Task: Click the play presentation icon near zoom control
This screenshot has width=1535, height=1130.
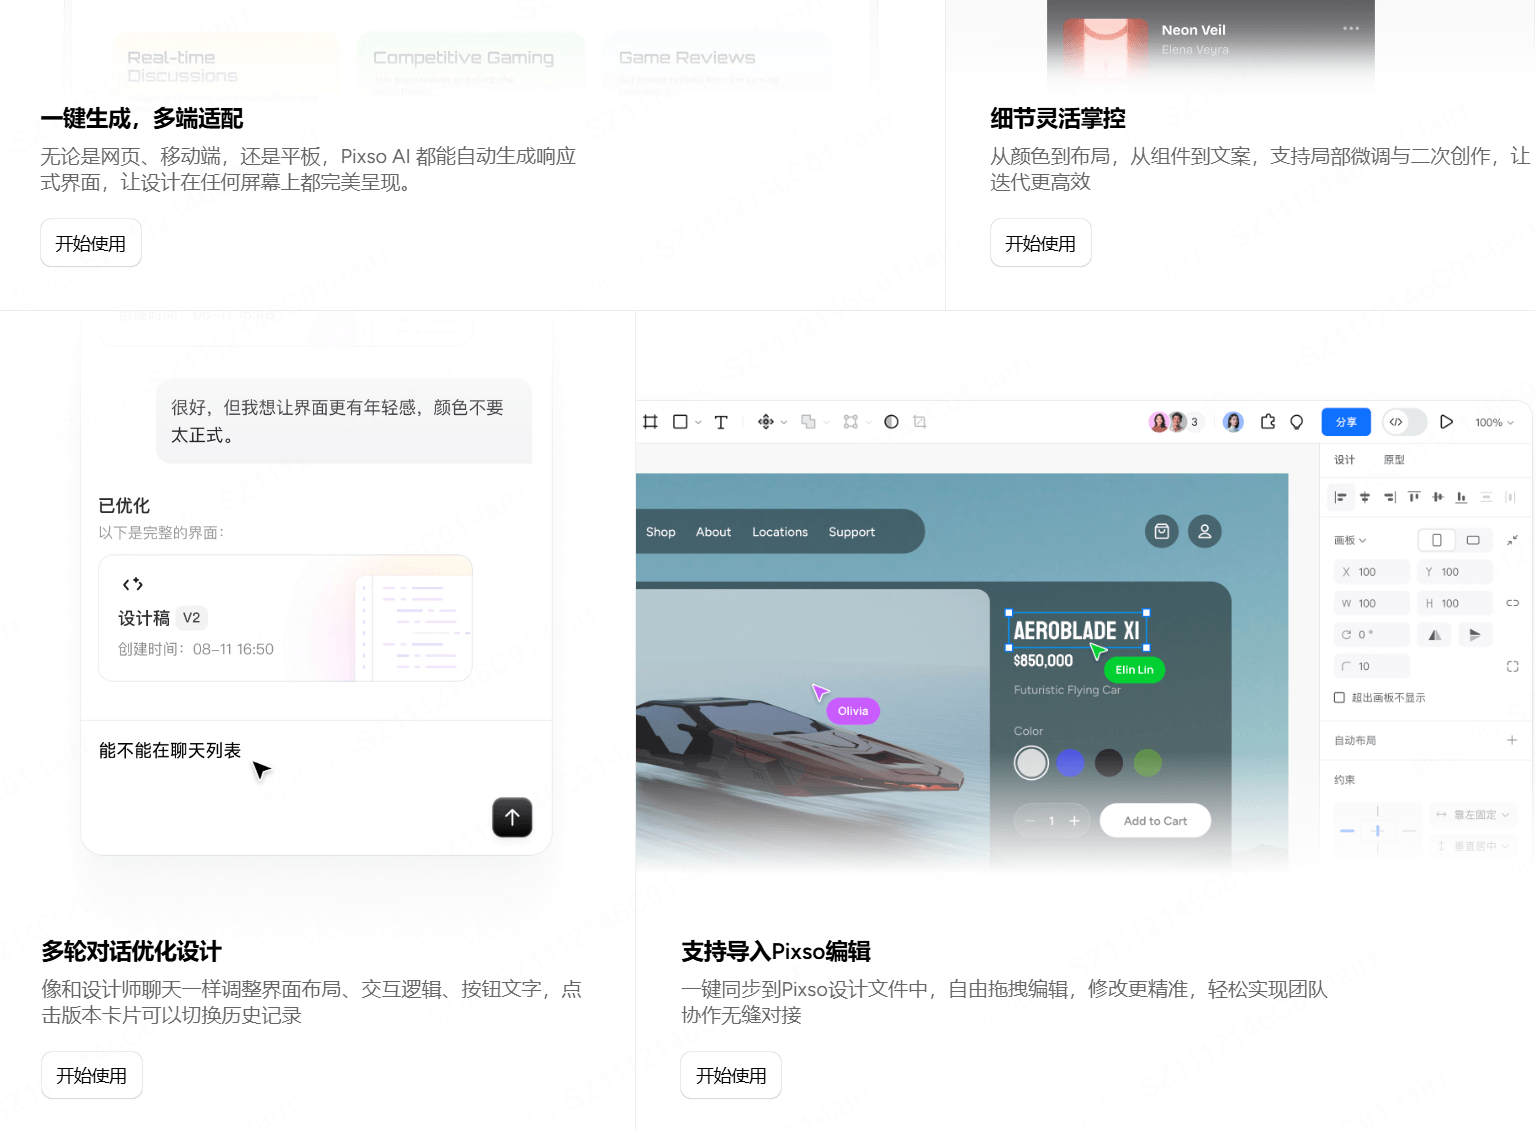Action: pos(1446,421)
